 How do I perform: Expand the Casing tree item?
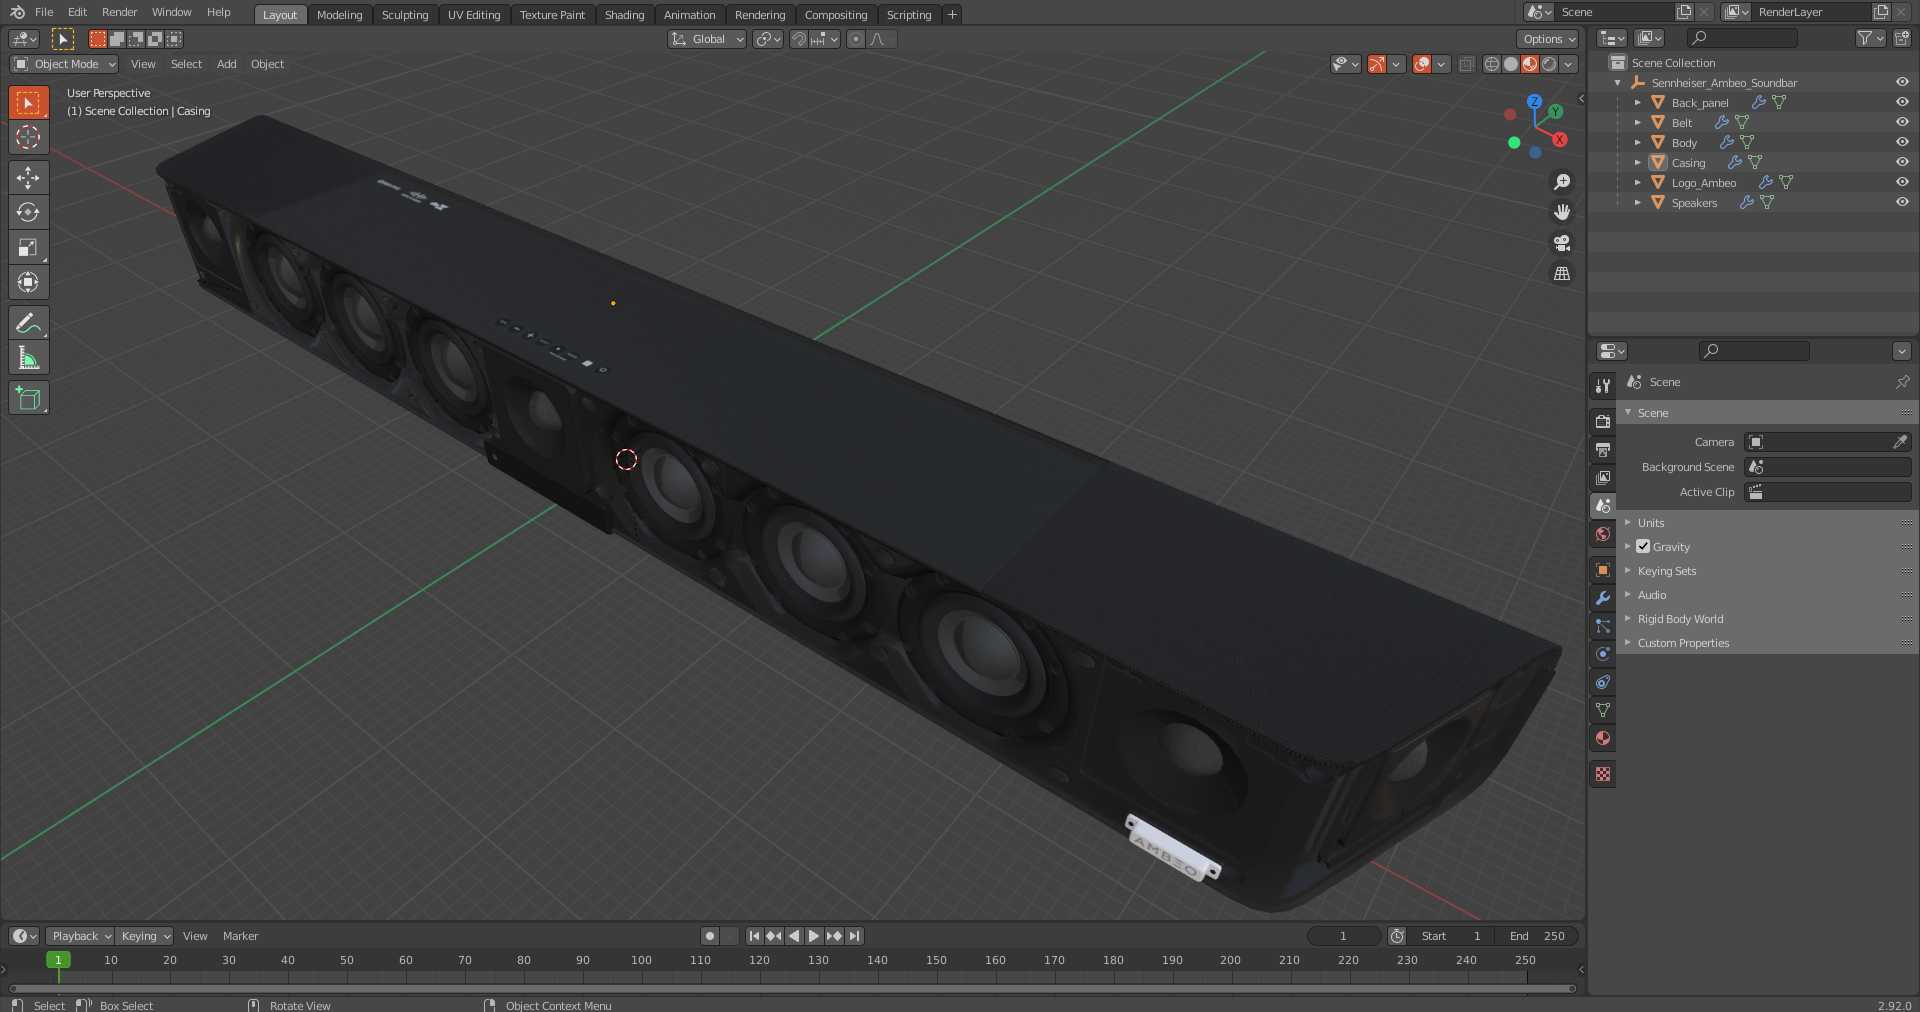pyautogui.click(x=1637, y=162)
